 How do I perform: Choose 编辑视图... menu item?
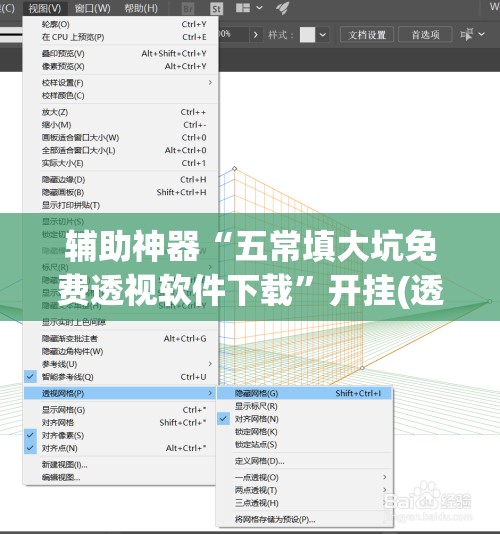click(x=120, y=477)
